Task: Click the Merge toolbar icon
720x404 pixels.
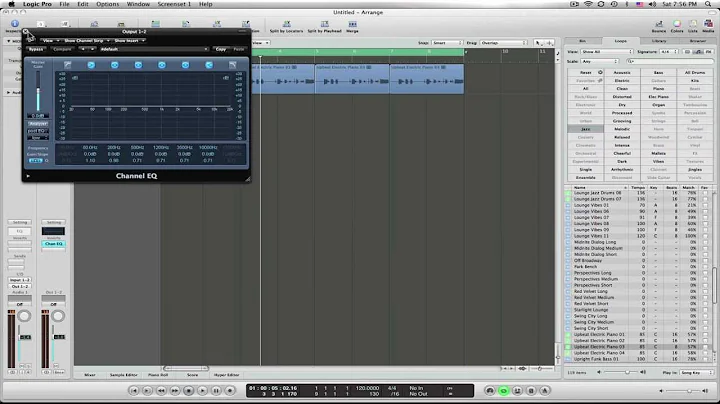Action: pyautogui.click(x=352, y=24)
